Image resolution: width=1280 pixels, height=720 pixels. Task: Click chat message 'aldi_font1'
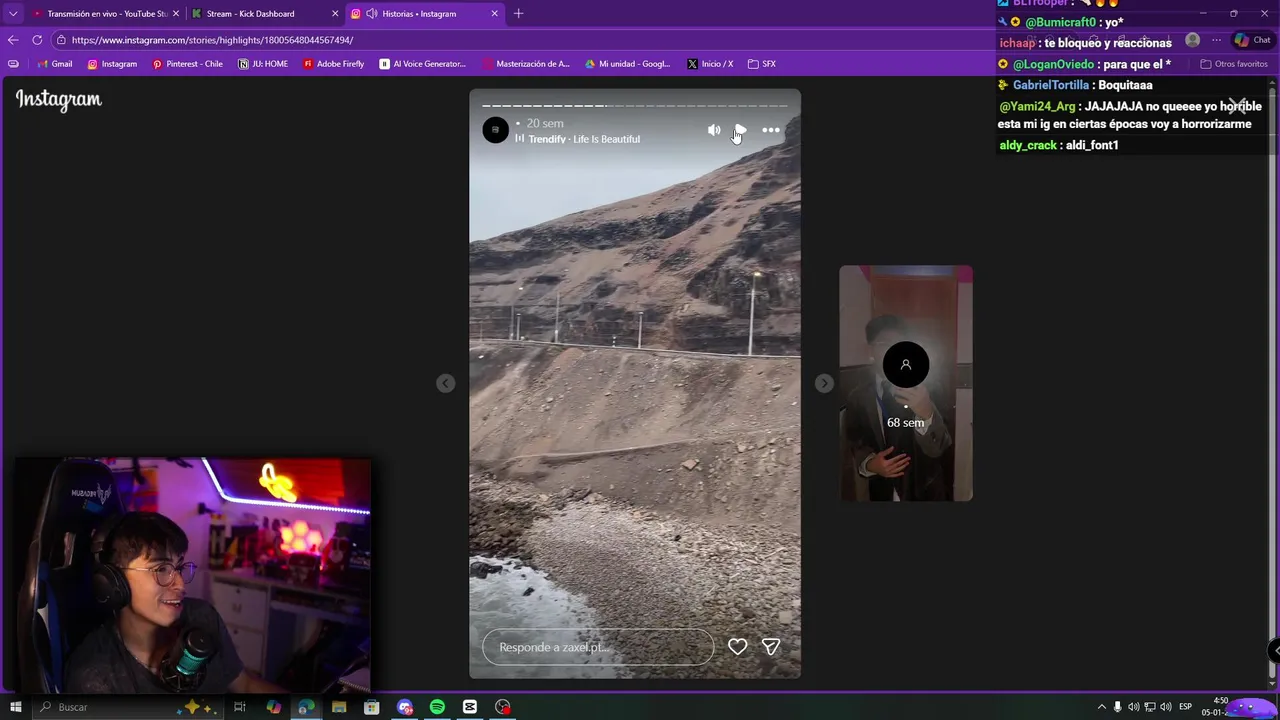pyautogui.click(x=1092, y=145)
